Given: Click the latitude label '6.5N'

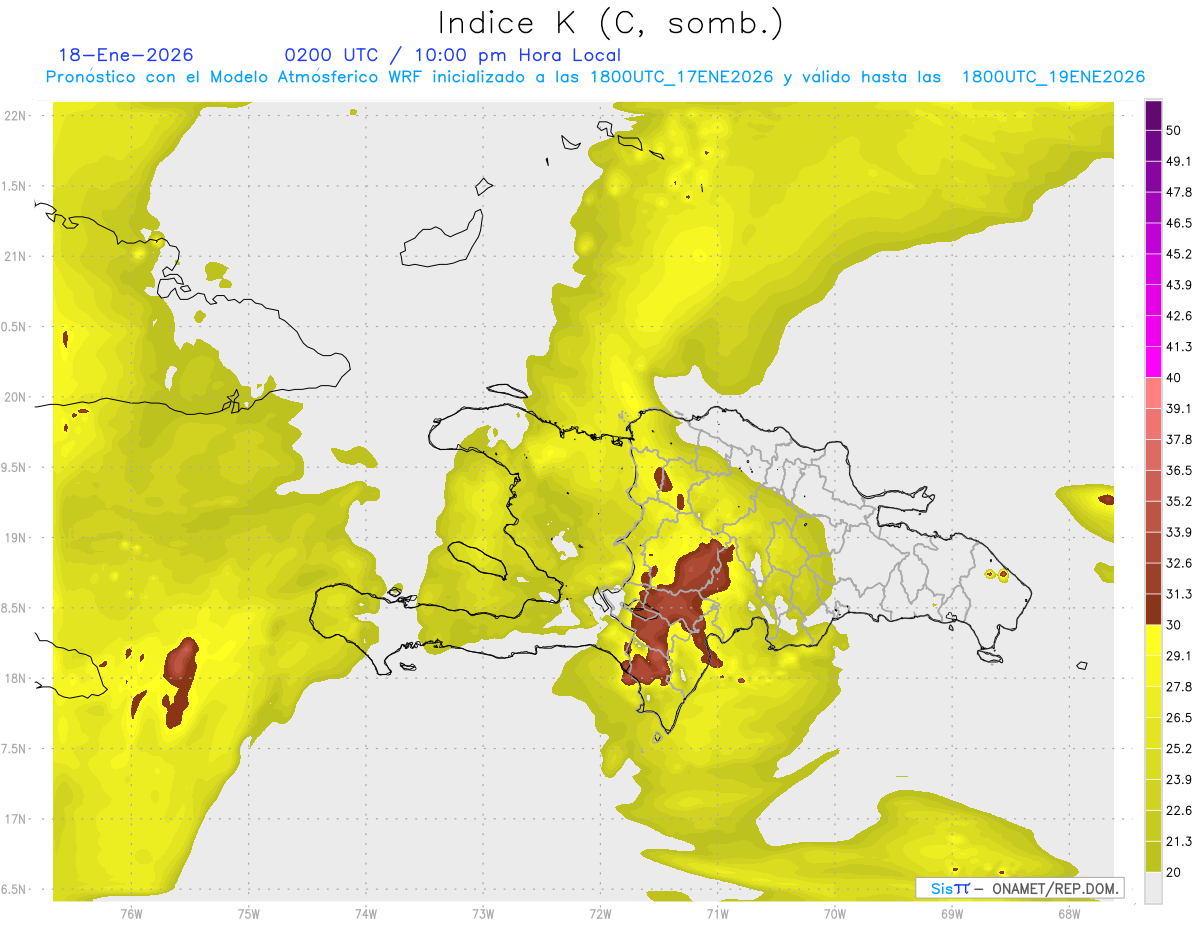Looking at the screenshot, I should 12,889.
